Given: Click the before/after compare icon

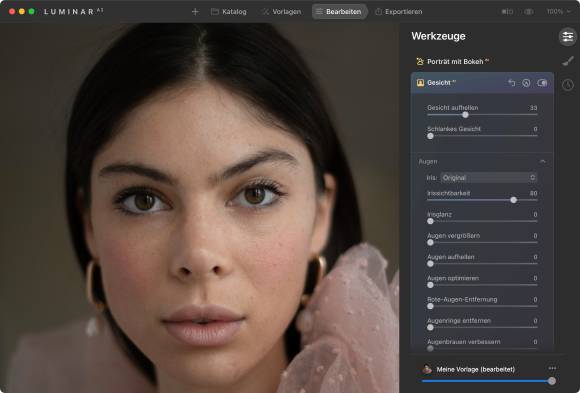Looking at the screenshot, I should pyautogui.click(x=507, y=12).
